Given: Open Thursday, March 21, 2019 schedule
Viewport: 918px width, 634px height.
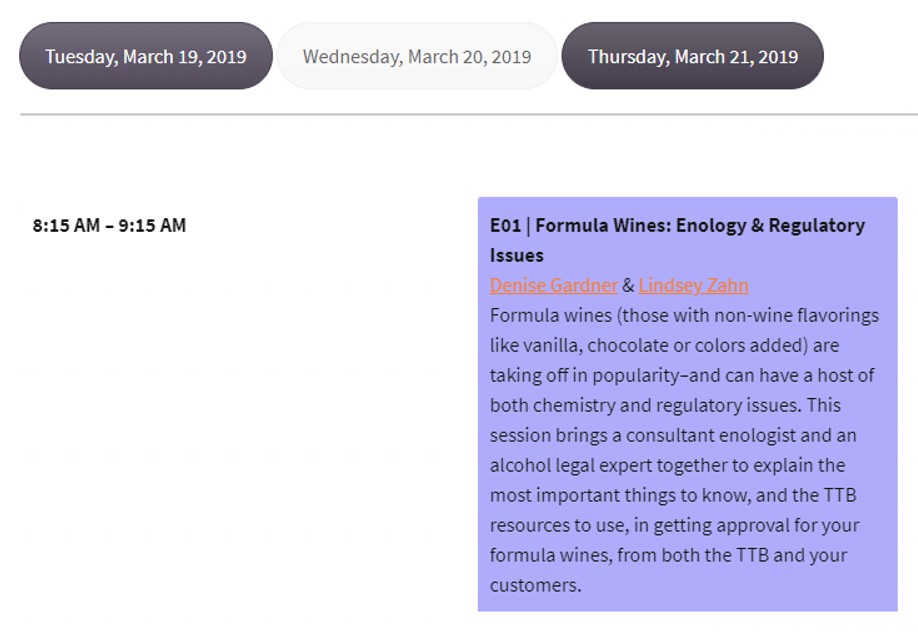Looking at the screenshot, I should point(693,56).
